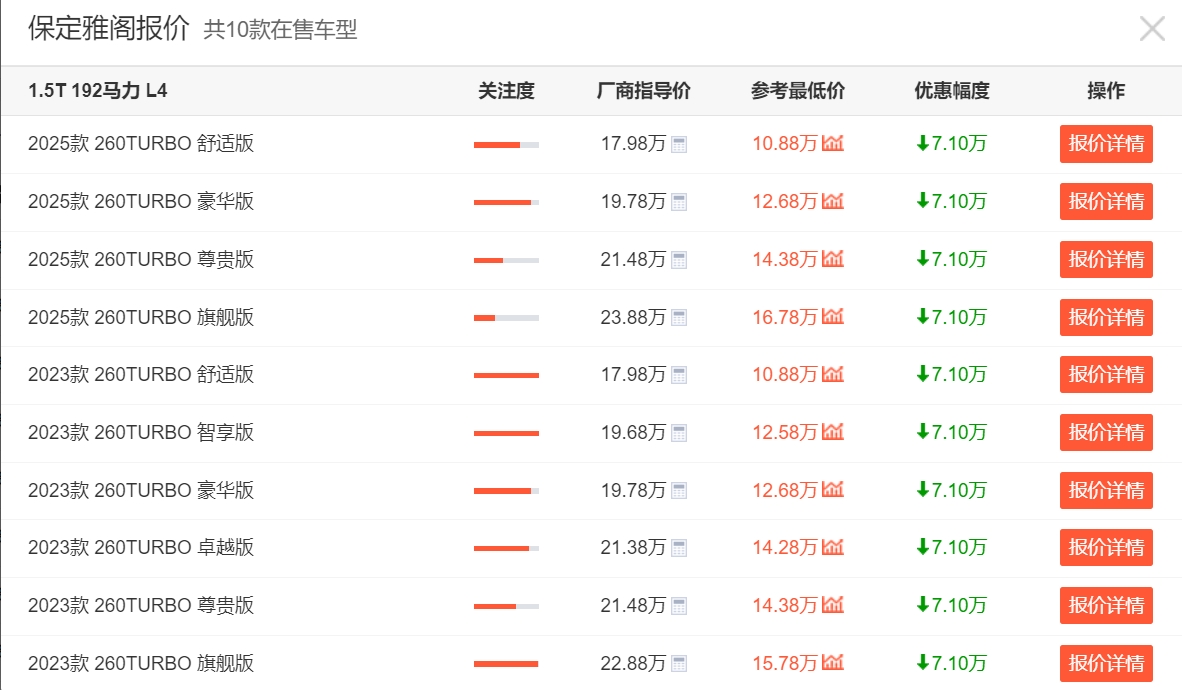
Task: Click ↓7.10万 discount for 2025款 舒适版
Action: (x=951, y=143)
